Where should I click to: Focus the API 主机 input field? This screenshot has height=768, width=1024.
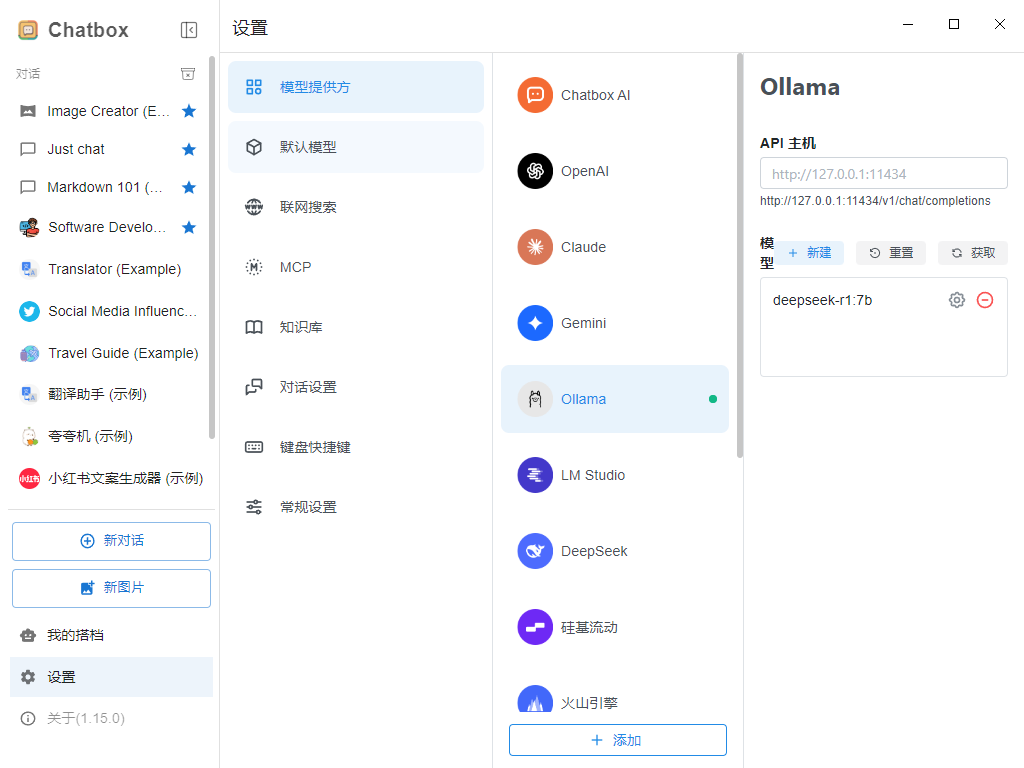(883, 174)
